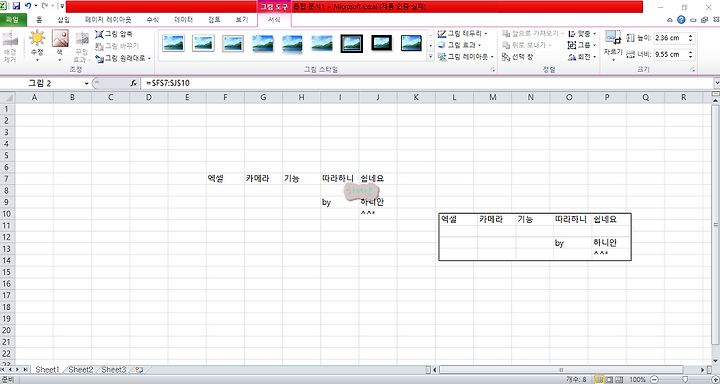Apply the sixth soft-edge picture style
This screenshot has height=384, width=720.
[x=322, y=43]
